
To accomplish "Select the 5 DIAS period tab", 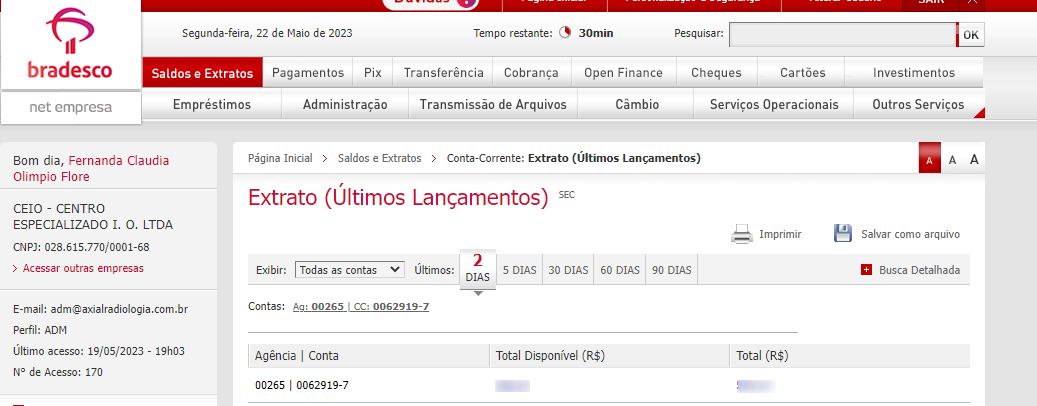I will pyautogui.click(x=519, y=270).
